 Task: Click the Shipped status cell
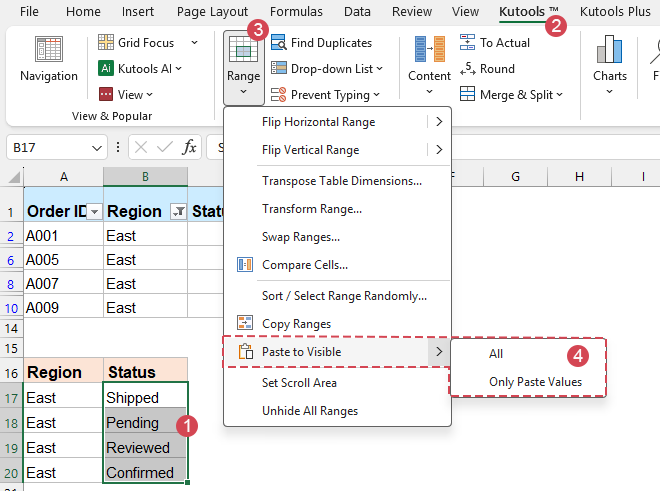coord(145,397)
